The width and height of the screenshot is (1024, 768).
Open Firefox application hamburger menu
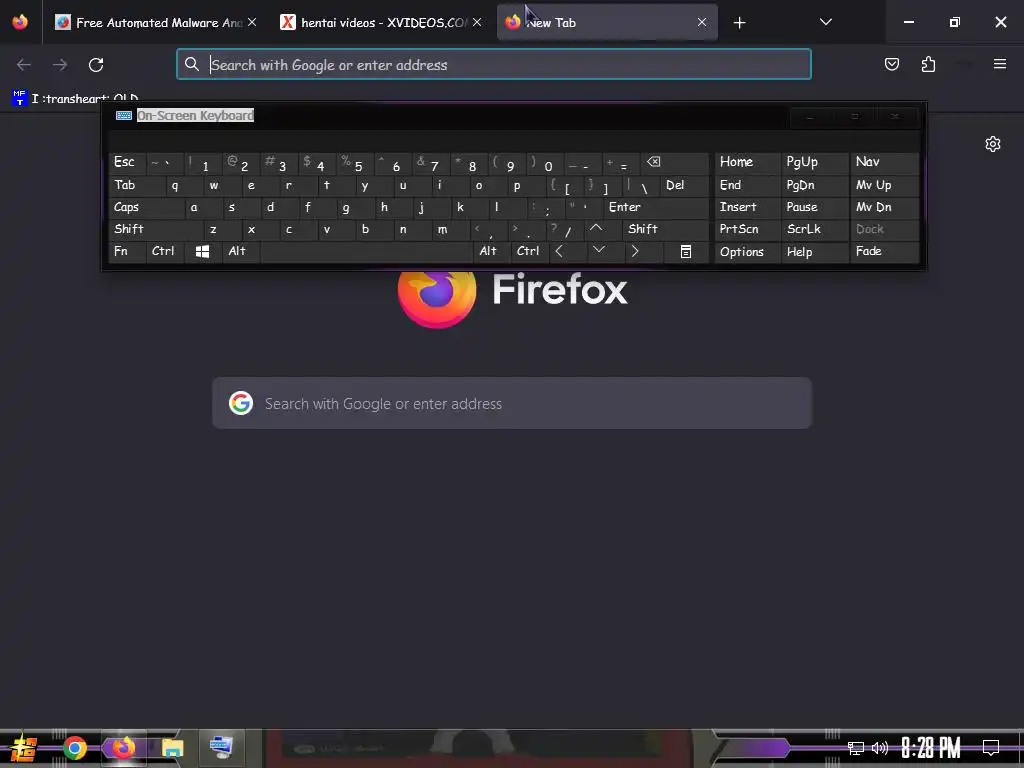1000,64
